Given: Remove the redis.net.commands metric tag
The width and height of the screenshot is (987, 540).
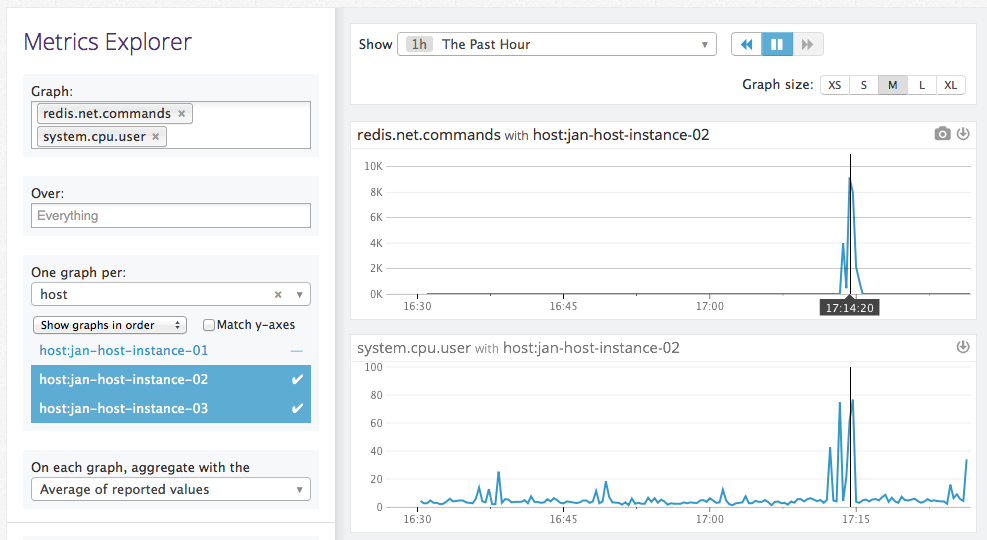Looking at the screenshot, I should (181, 114).
